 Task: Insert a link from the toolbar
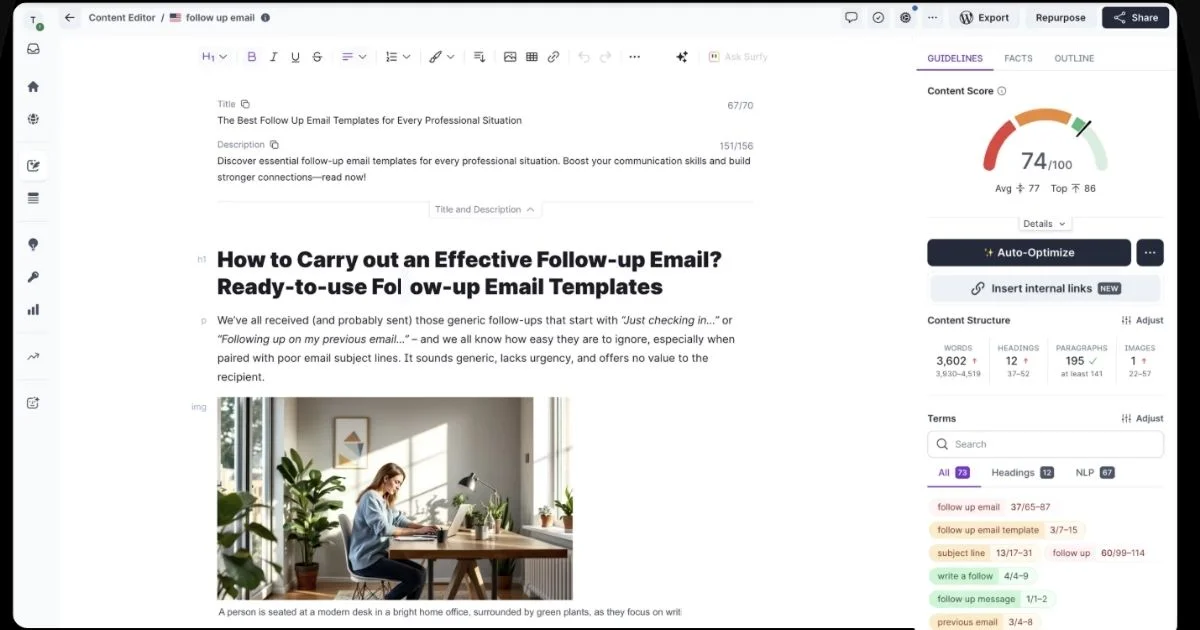553,57
